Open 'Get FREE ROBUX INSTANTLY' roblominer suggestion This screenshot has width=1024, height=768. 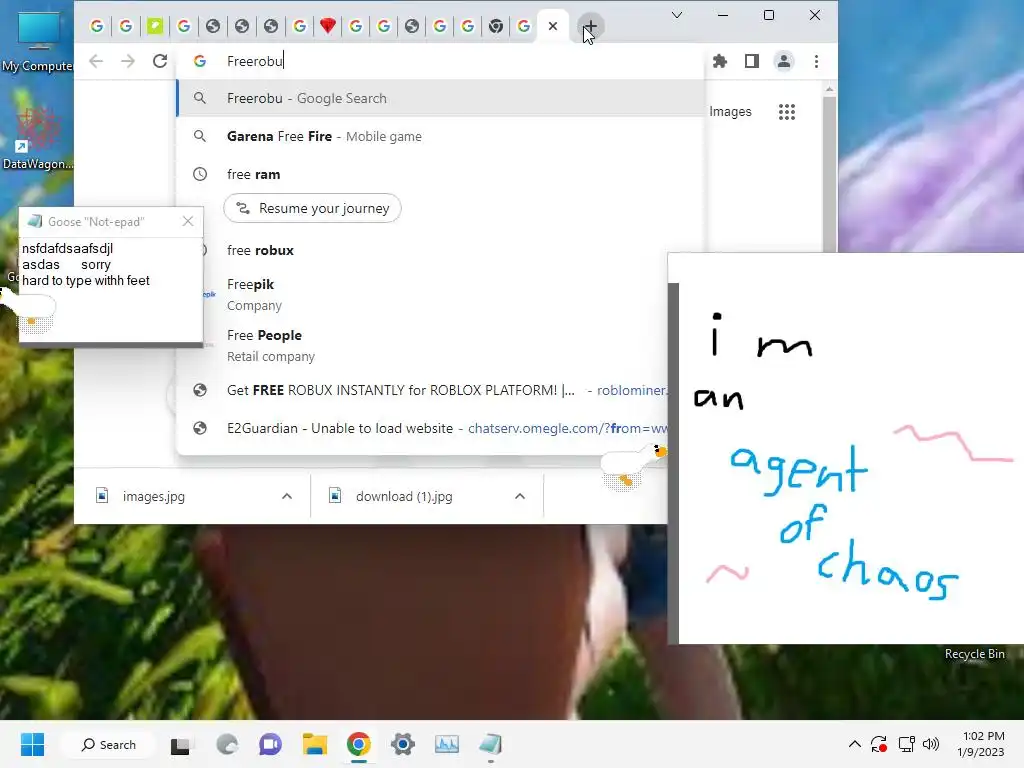[x=424, y=391]
